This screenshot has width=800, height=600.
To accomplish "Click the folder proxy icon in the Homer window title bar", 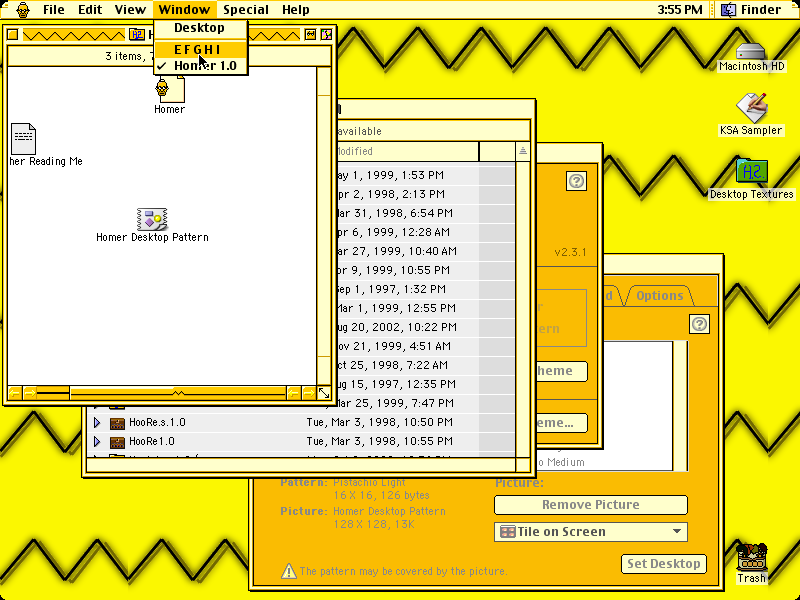I will [137, 35].
